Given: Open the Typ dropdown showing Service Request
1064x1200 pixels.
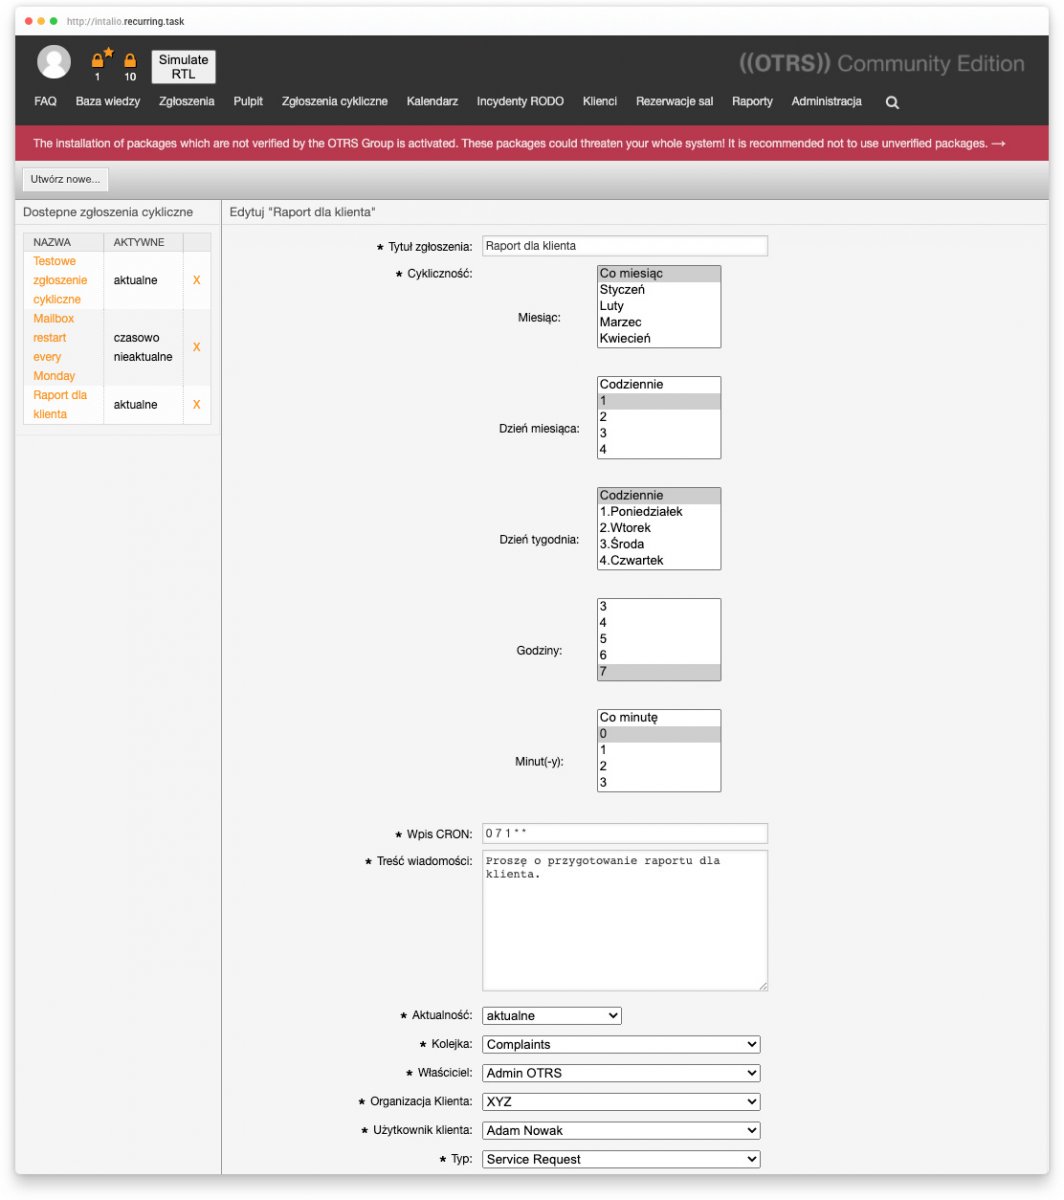Looking at the screenshot, I should point(621,1160).
